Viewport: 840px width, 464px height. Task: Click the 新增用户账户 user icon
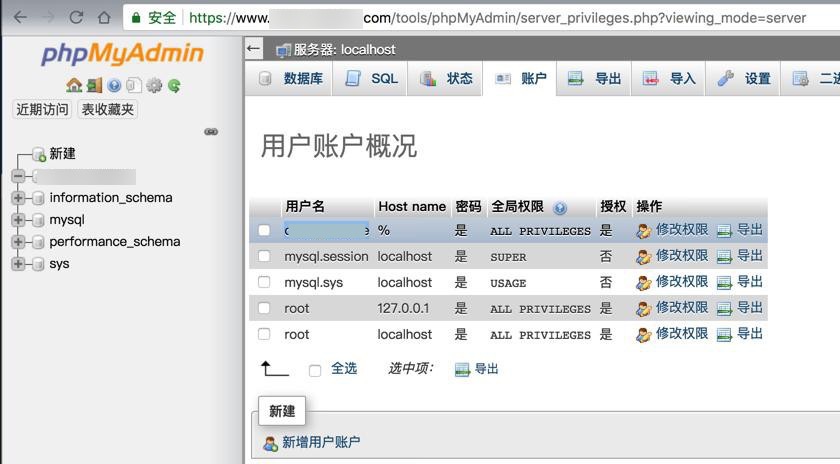pyautogui.click(x=271, y=443)
